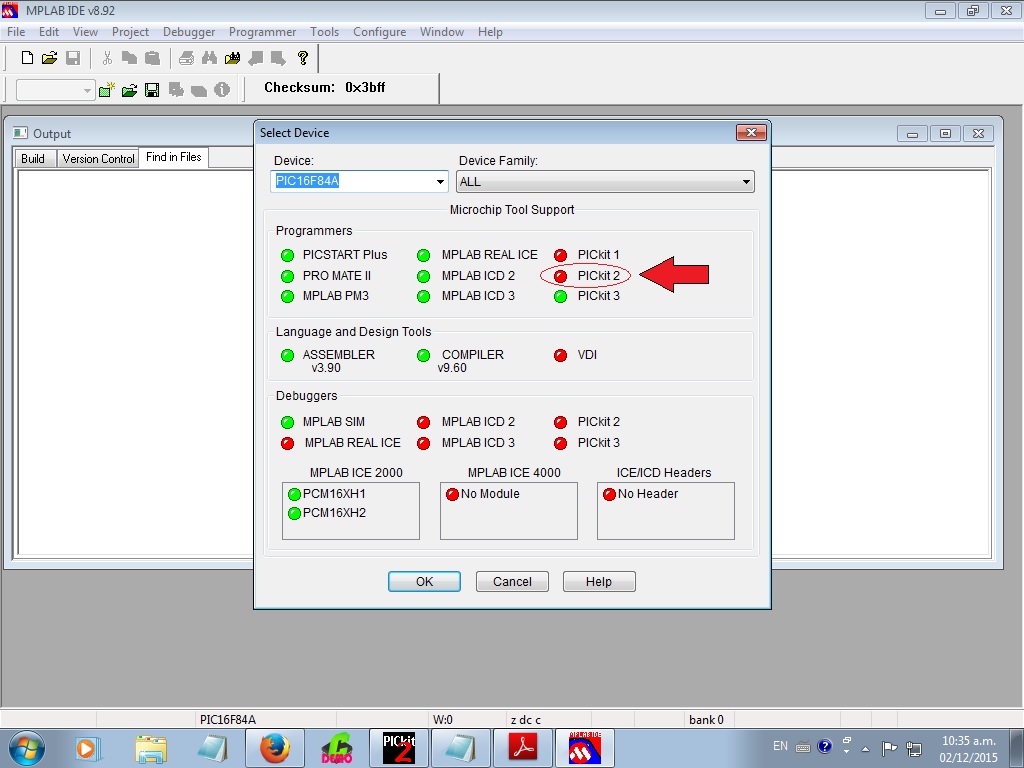1024x768 pixels.
Task: Open the File menu
Action: pyautogui.click(x=16, y=32)
